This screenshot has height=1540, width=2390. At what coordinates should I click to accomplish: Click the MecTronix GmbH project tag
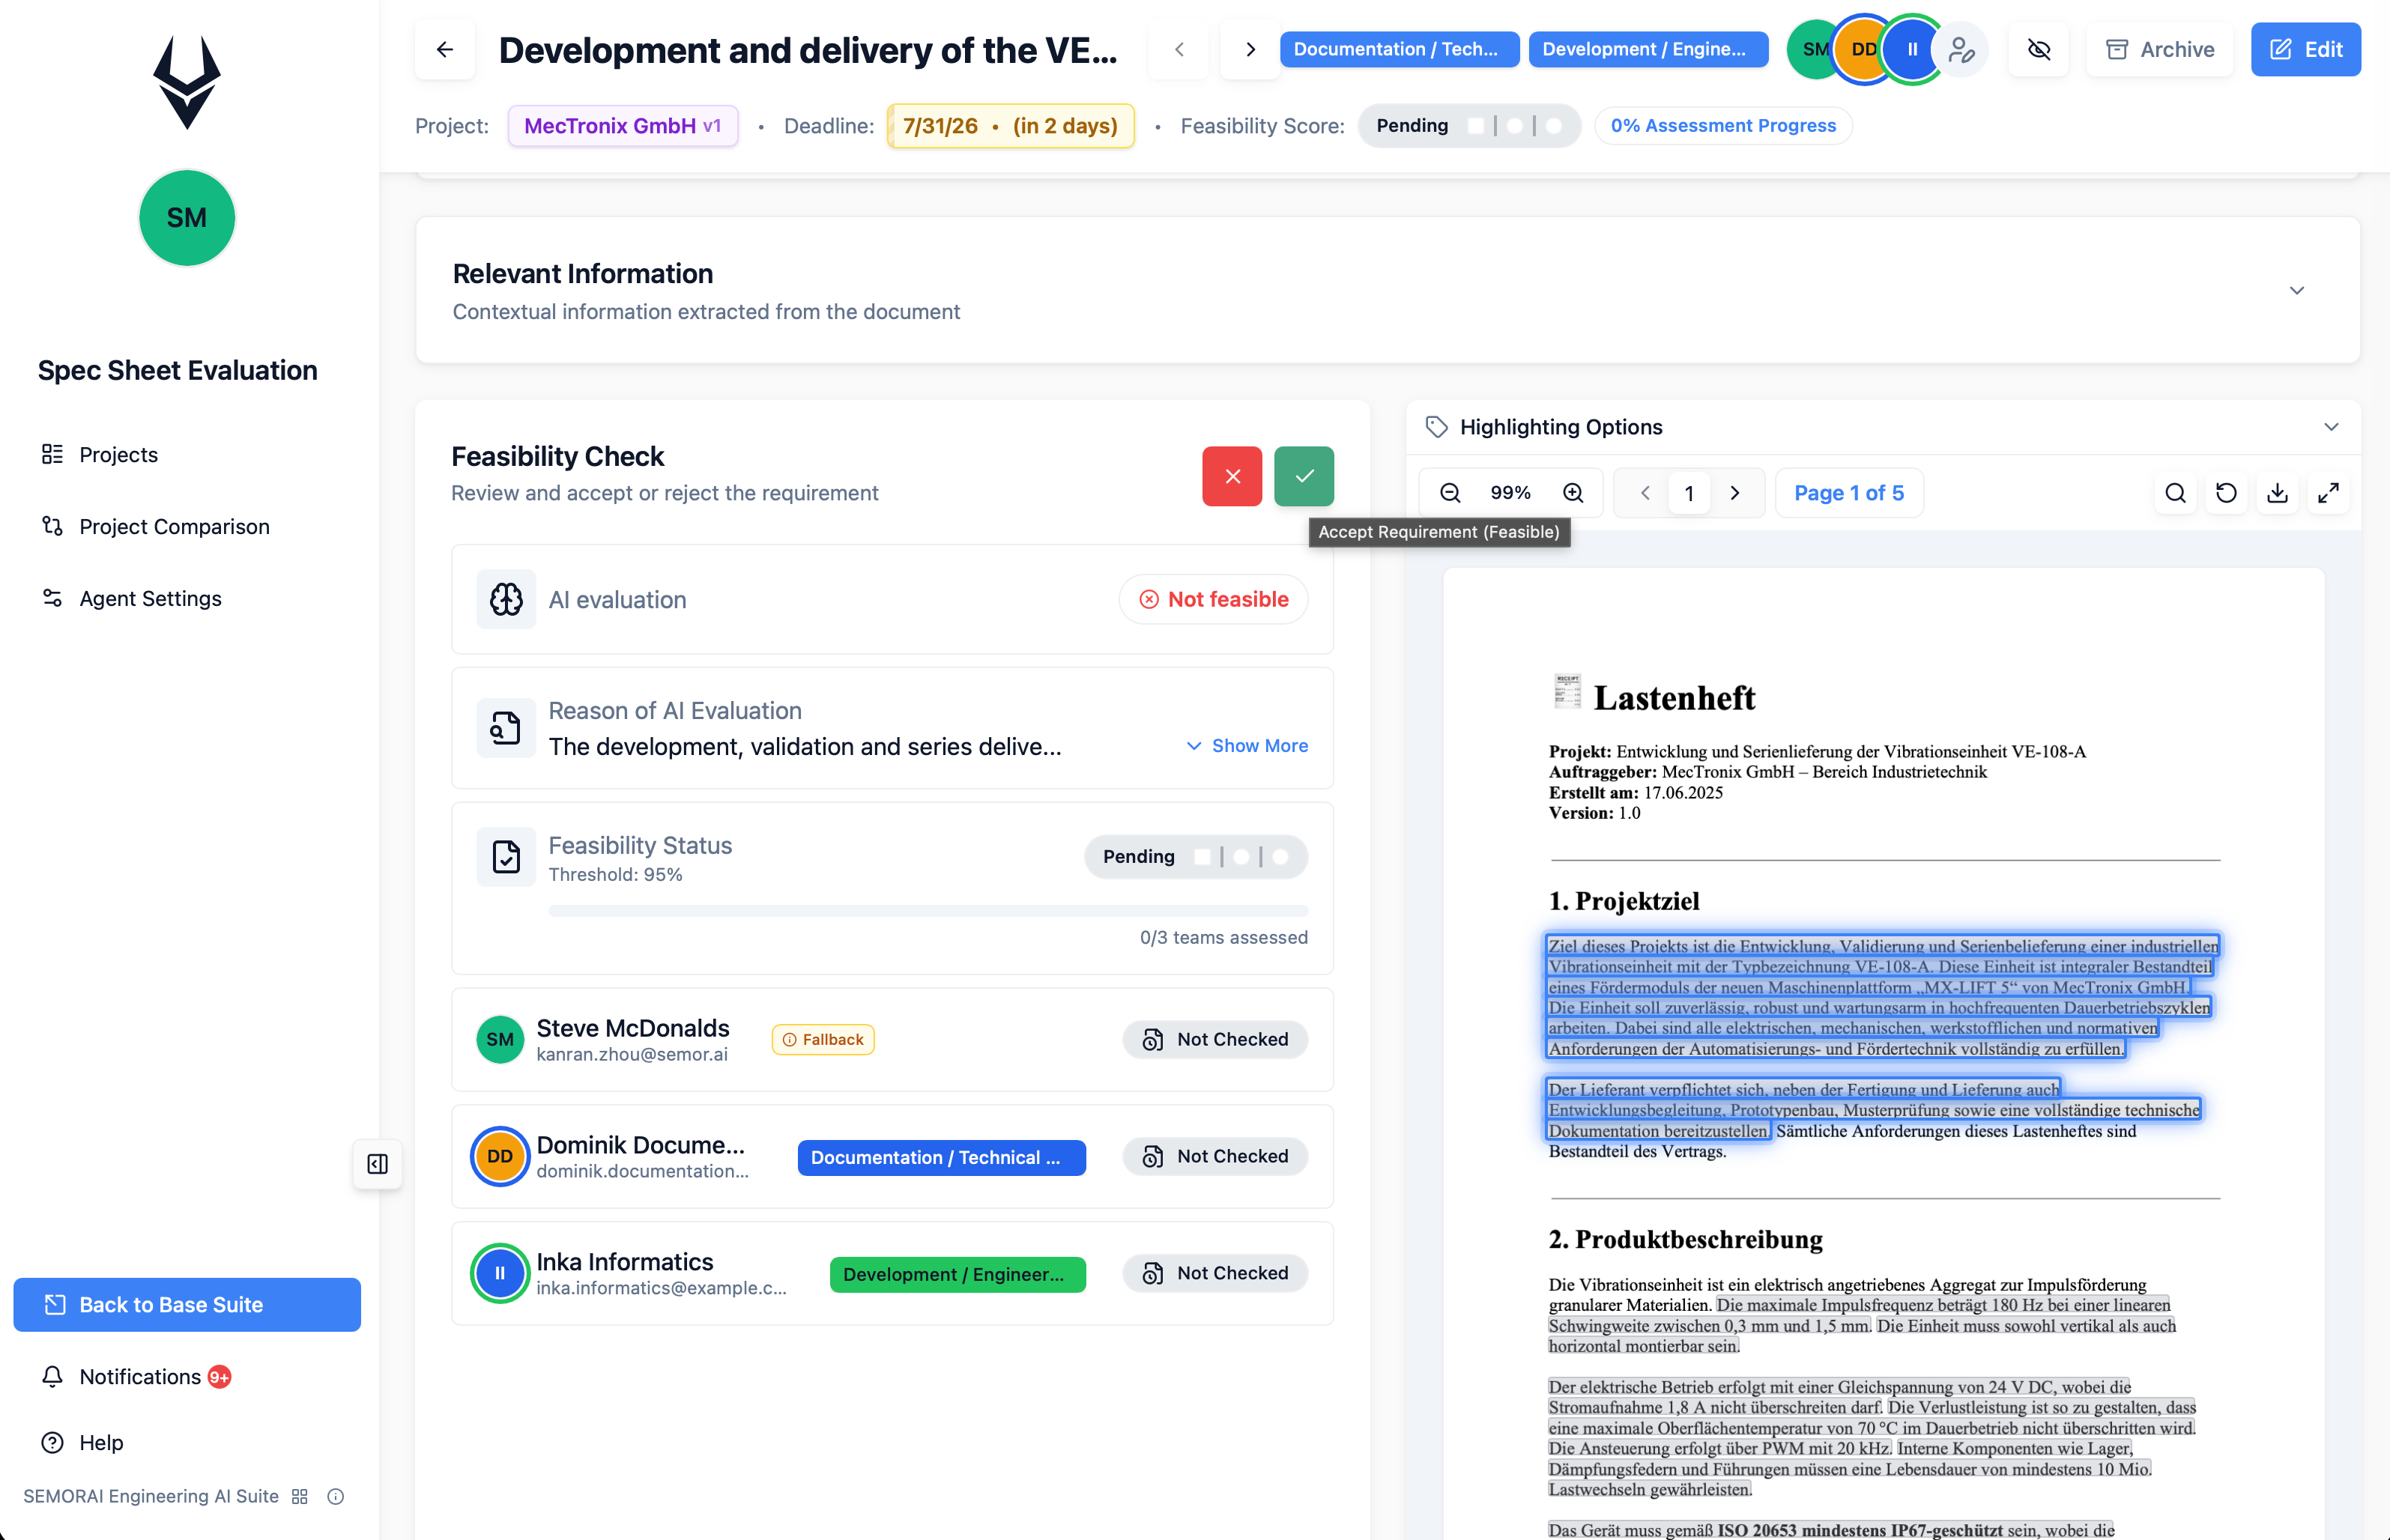pos(623,126)
